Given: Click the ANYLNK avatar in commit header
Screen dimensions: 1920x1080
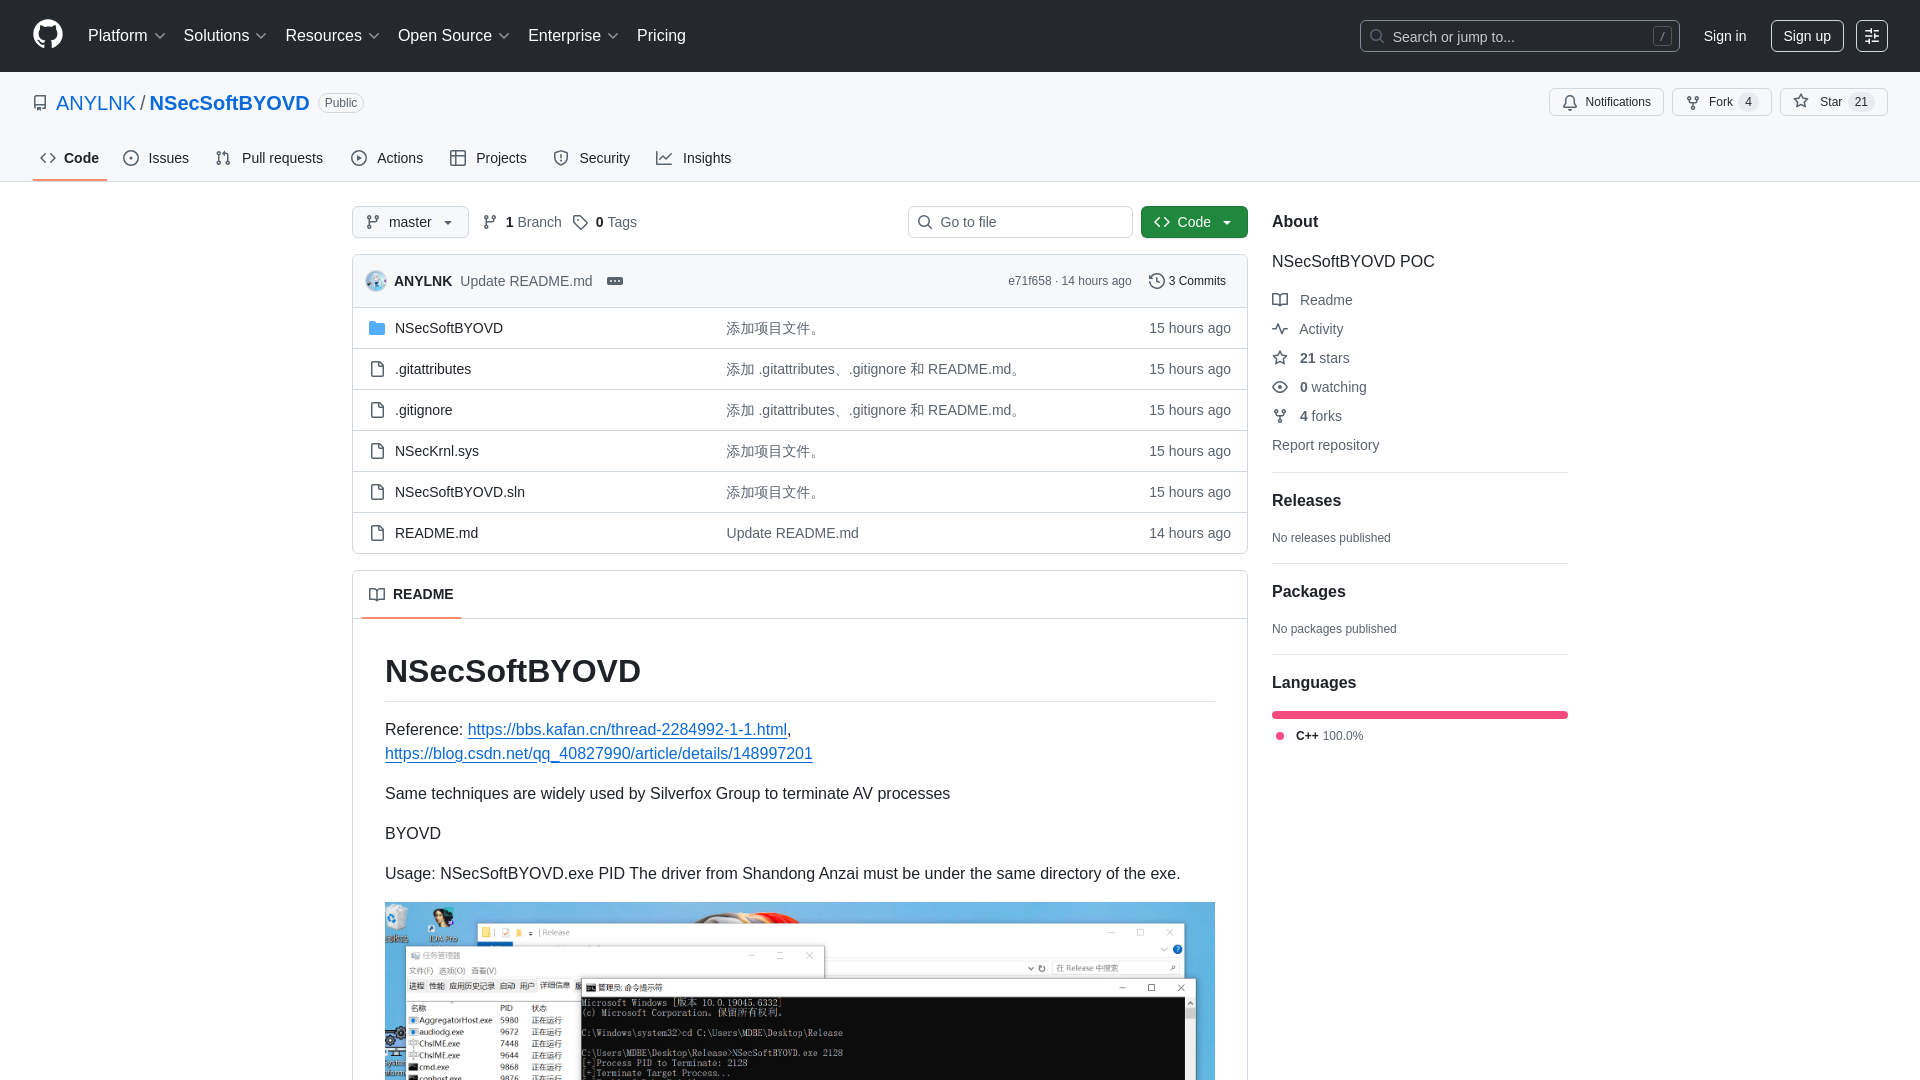Looking at the screenshot, I should 376,281.
